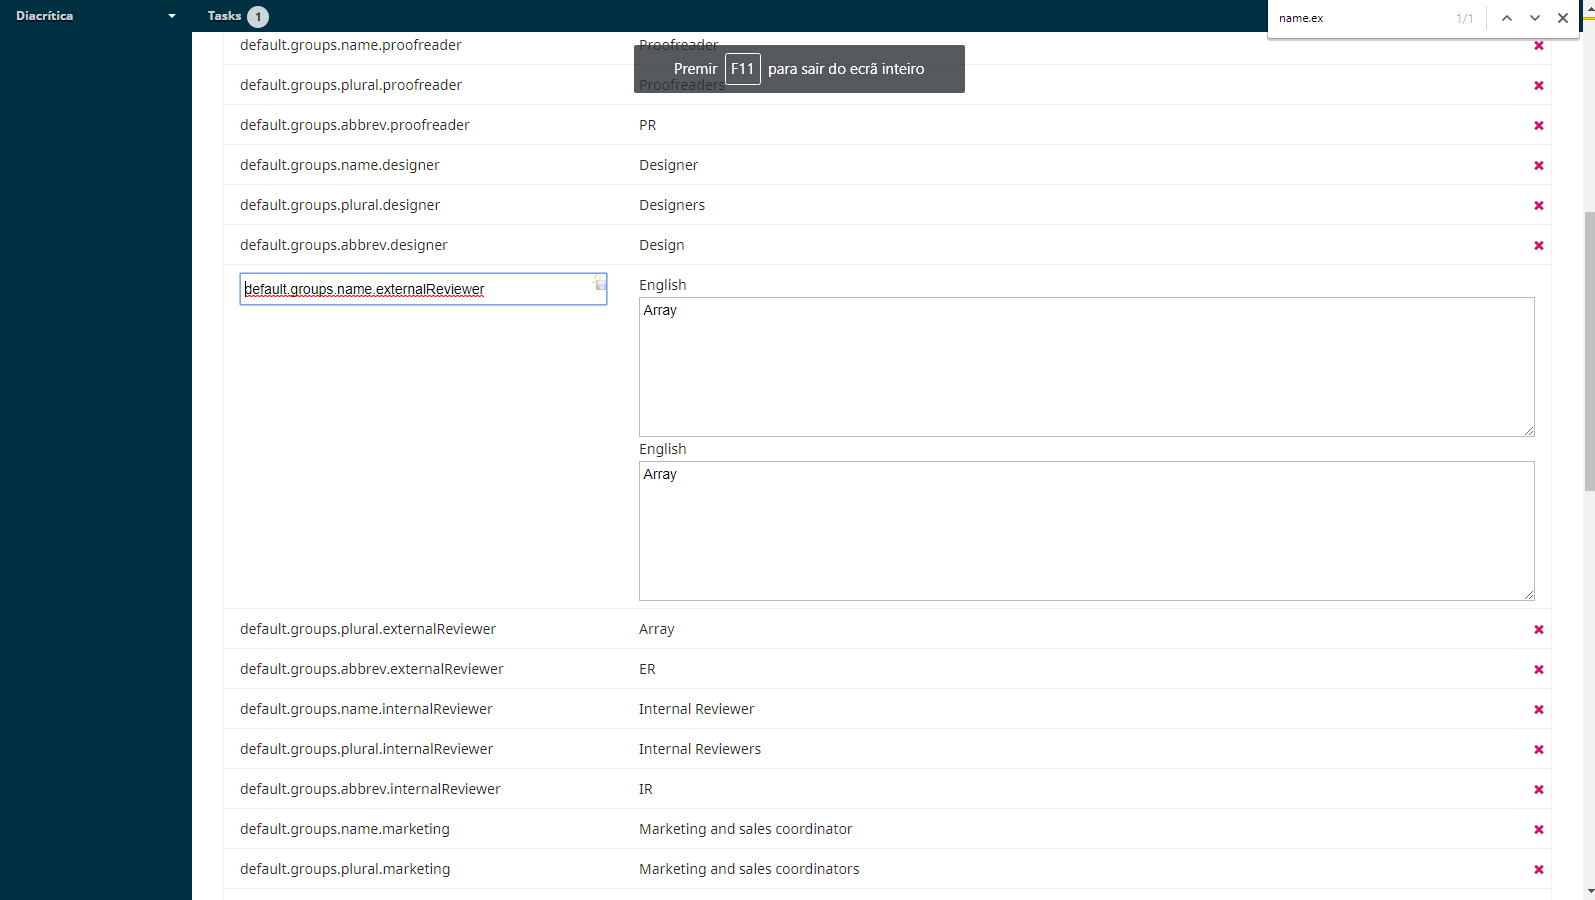Delete the default.groups.plural.proofreader row
Screen dimensions: 1595x900
pos(1539,85)
